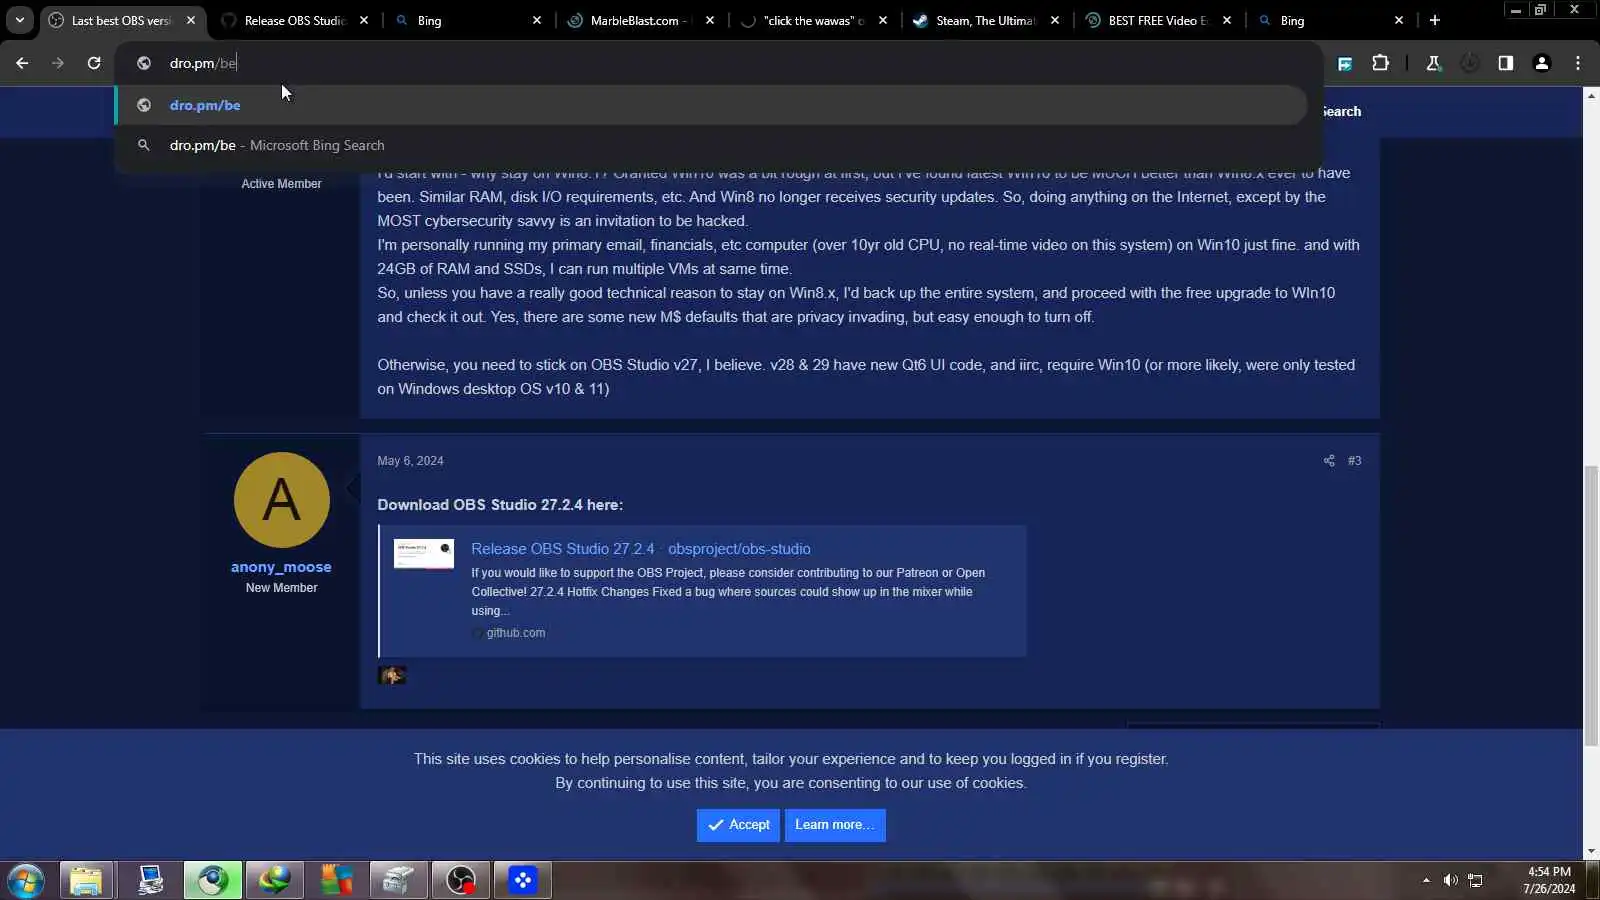Click the share icon on post #3
This screenshot has height=900, width=1600.
[1329, 461]
